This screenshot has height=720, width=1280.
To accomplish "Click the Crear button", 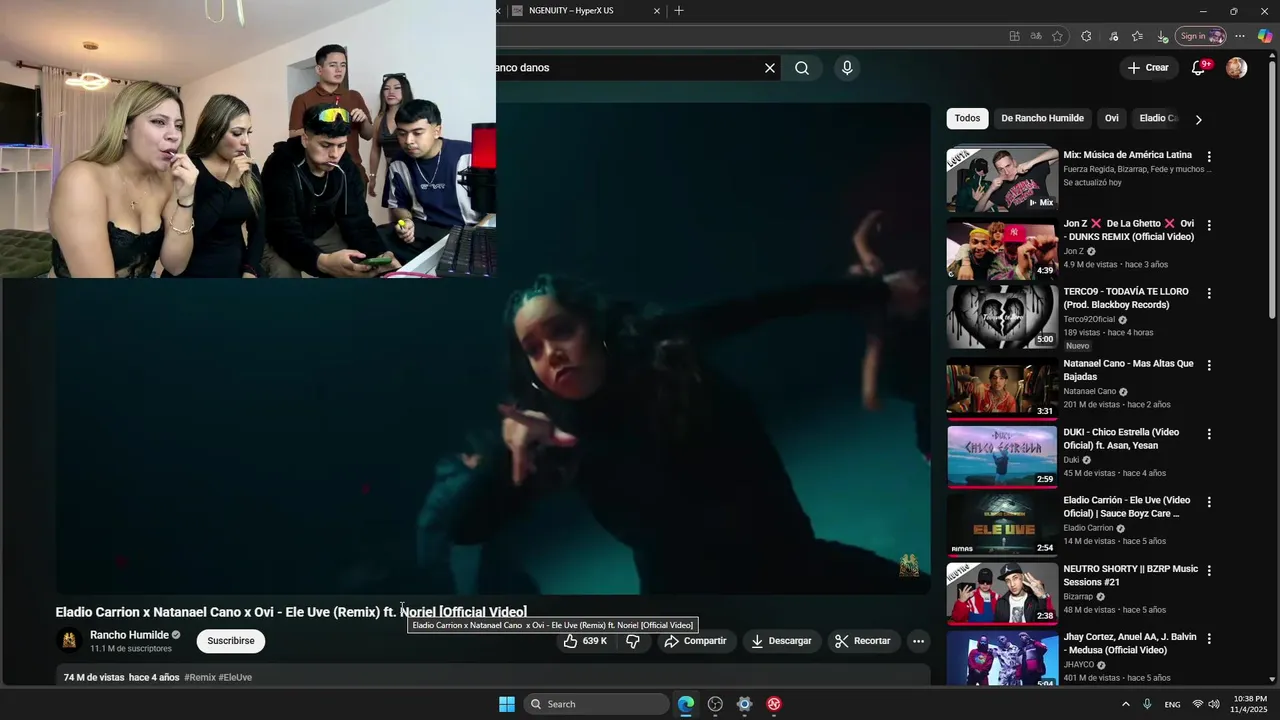I will click(1148, 68).
